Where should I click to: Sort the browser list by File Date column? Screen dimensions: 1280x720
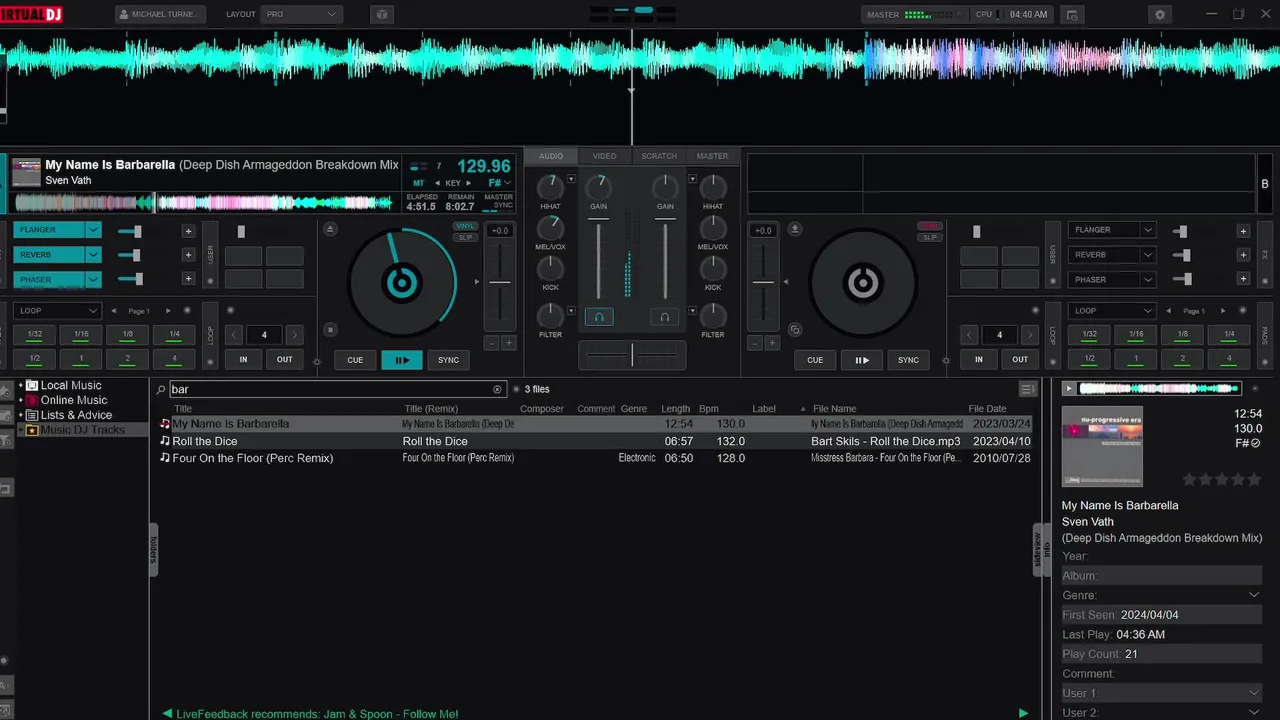(988, 409)
